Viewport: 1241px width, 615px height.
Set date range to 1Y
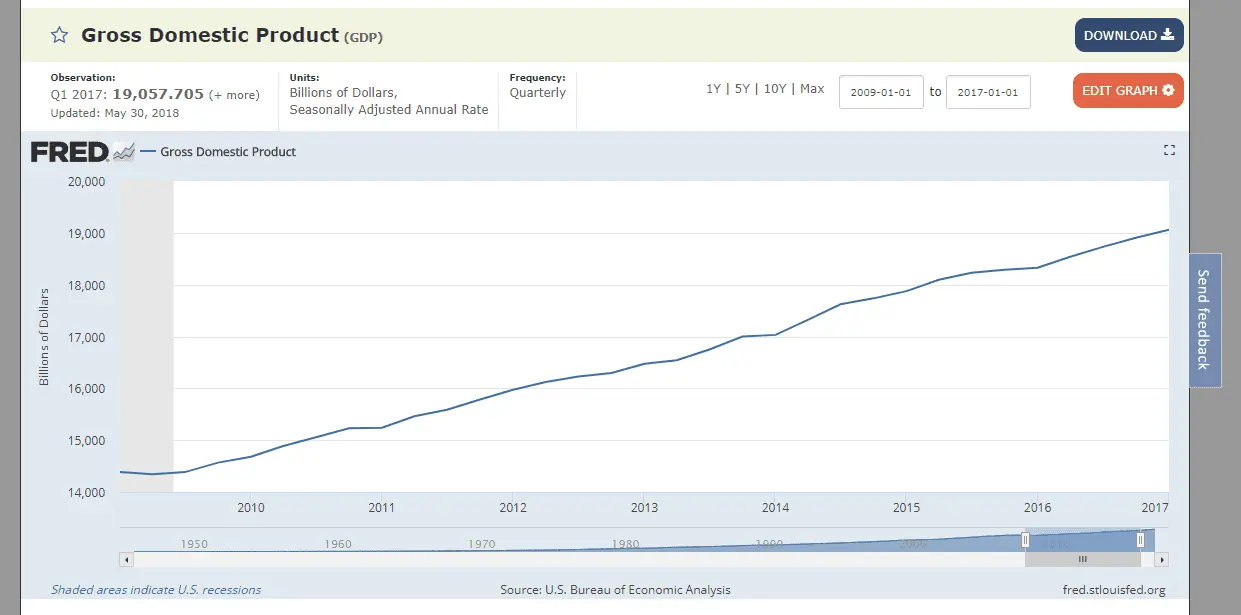pos(713,89)
